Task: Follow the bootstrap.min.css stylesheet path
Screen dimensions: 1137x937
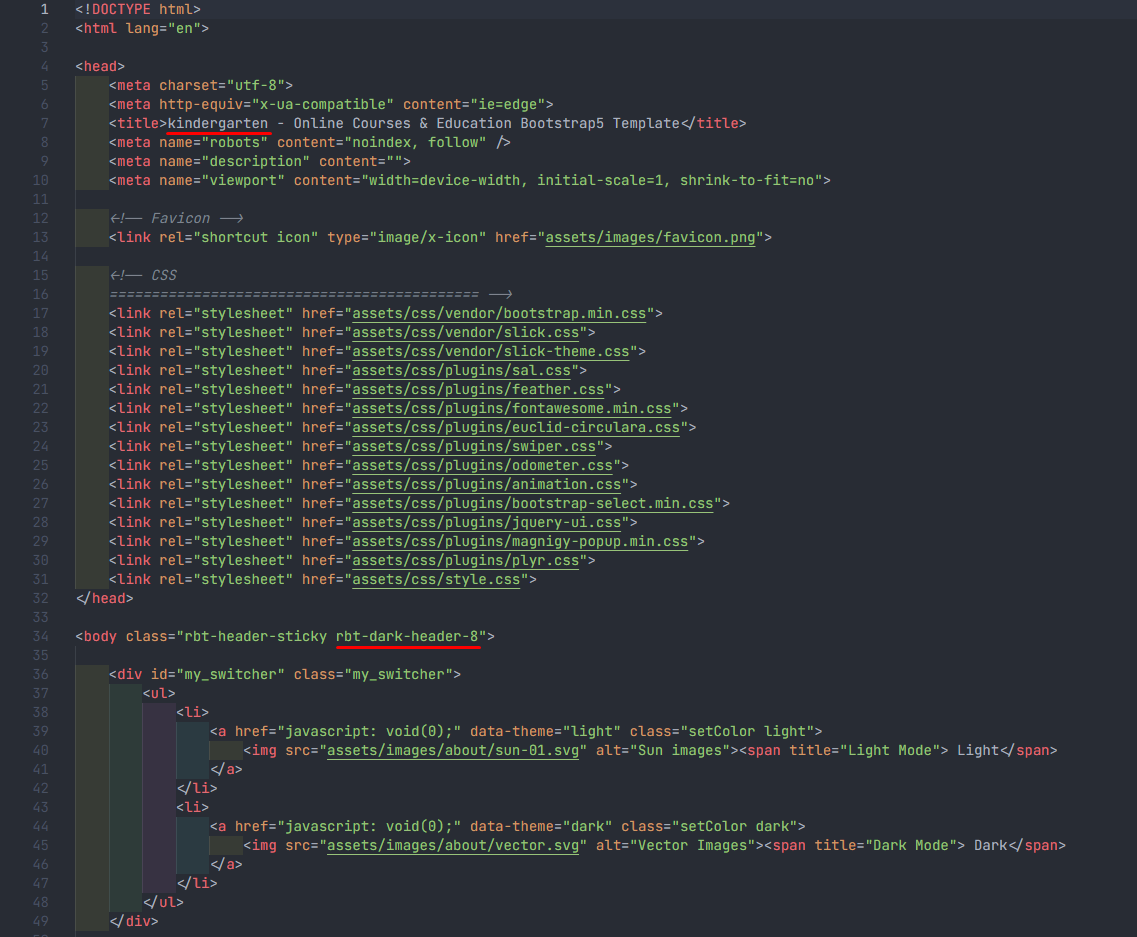Action: pos(499,313)
